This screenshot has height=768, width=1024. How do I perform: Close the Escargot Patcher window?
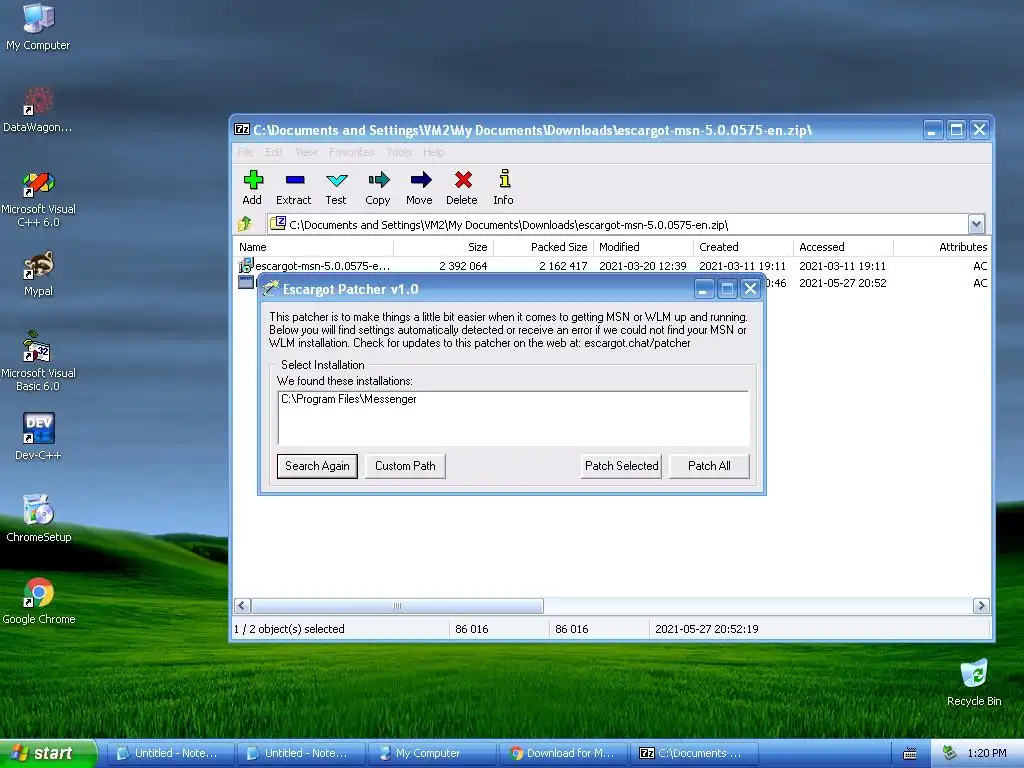tap(750, 289)
